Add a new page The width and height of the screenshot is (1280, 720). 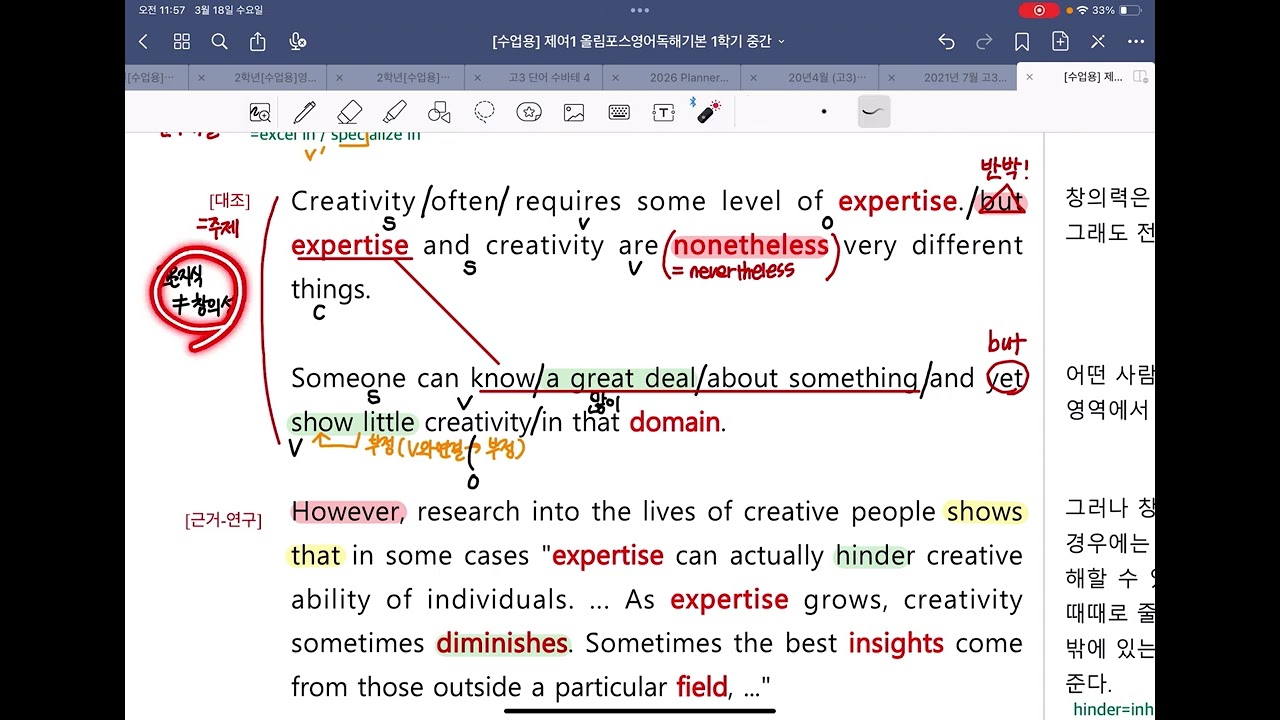[x=1060, y=41]
